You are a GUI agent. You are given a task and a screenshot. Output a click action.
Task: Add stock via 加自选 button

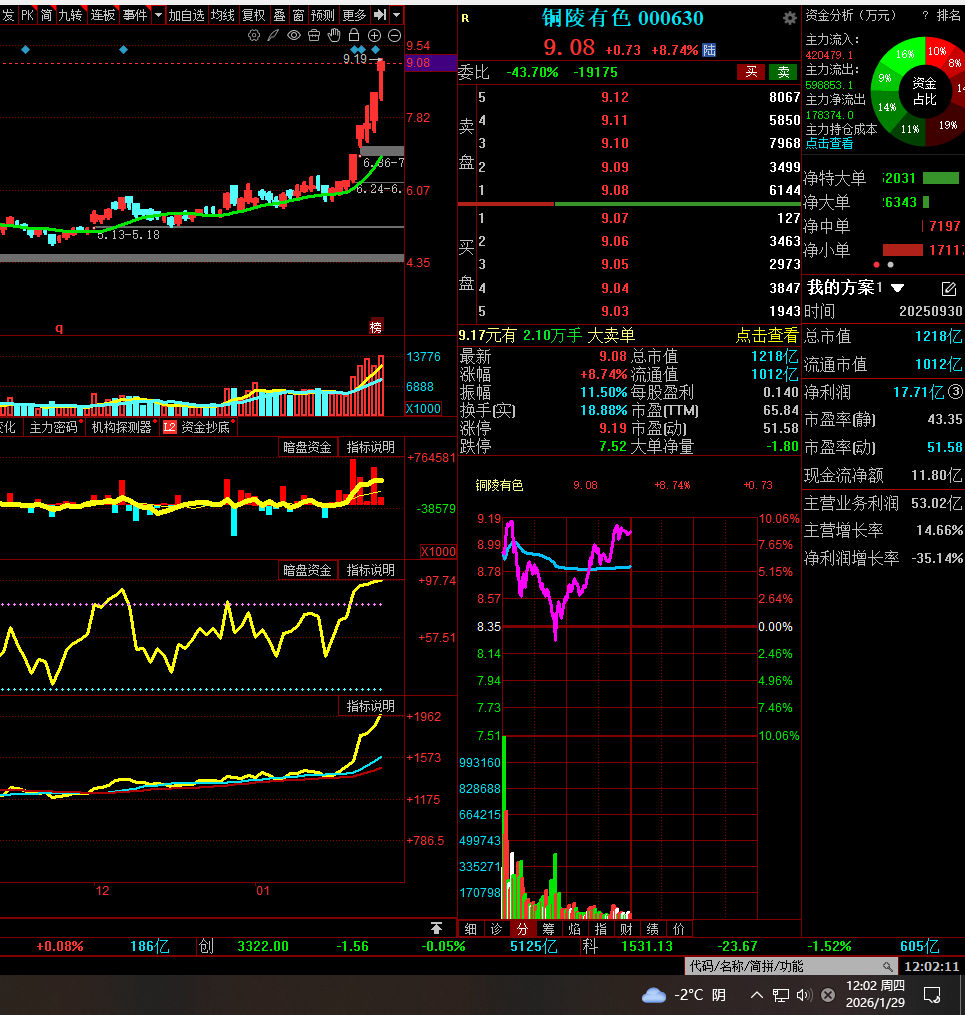[186, 15]
